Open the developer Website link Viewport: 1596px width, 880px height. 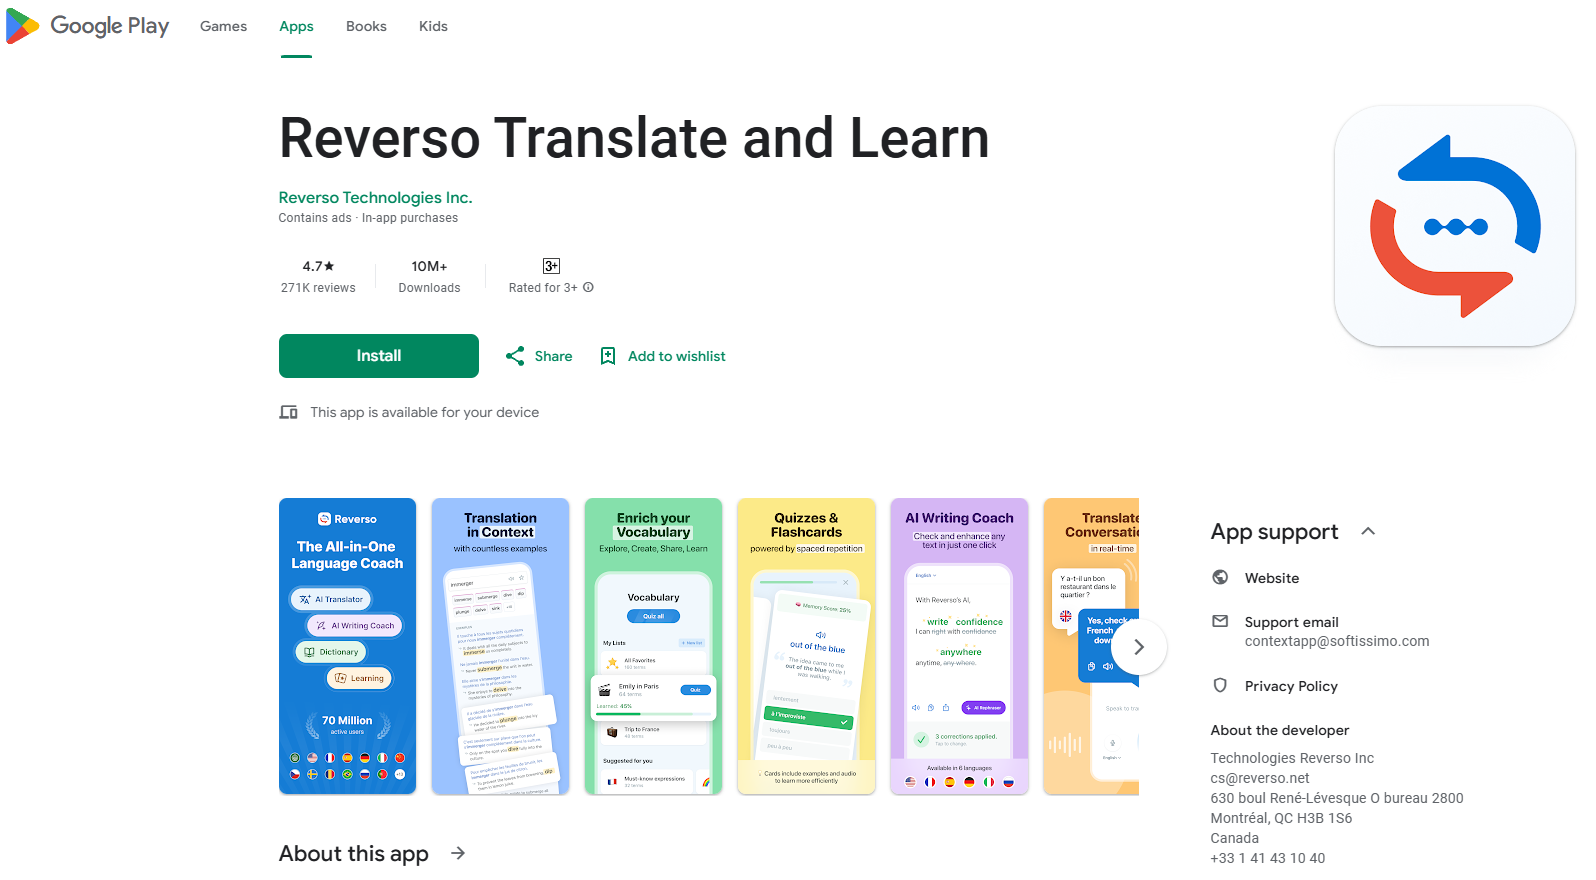[x=1272, y=578]
